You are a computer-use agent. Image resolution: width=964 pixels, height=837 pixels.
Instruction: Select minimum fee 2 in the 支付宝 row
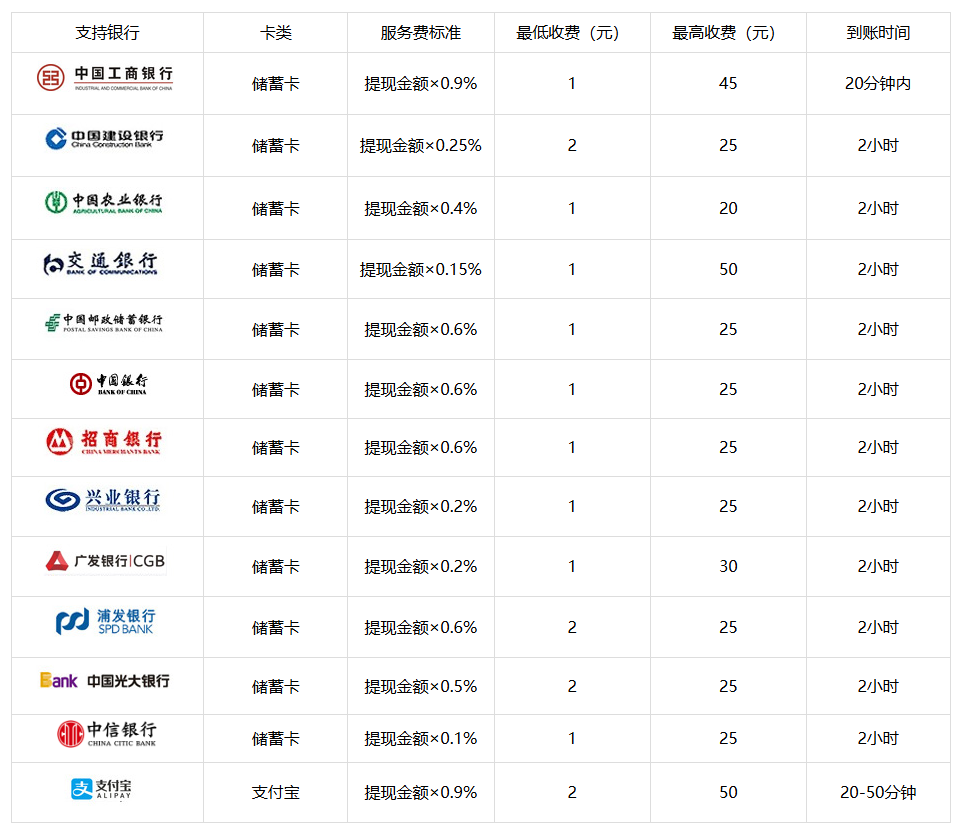(x=572, y=792)
